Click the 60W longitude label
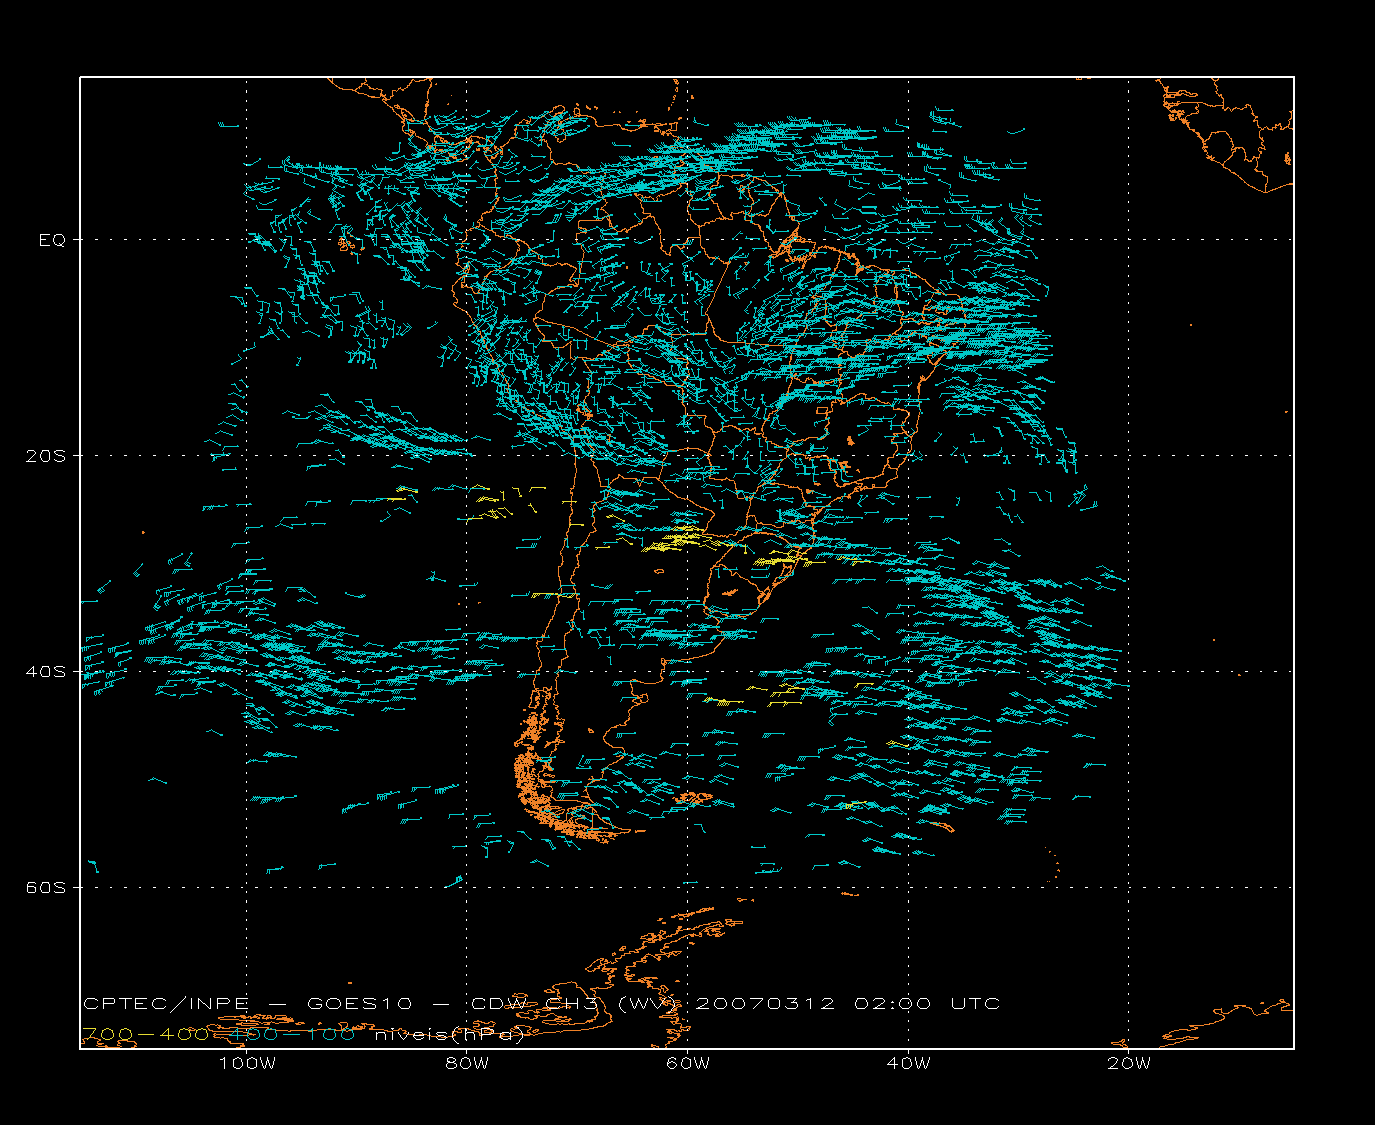The width and height of the screenshot is (1375, 1125). pos(688,1063)
